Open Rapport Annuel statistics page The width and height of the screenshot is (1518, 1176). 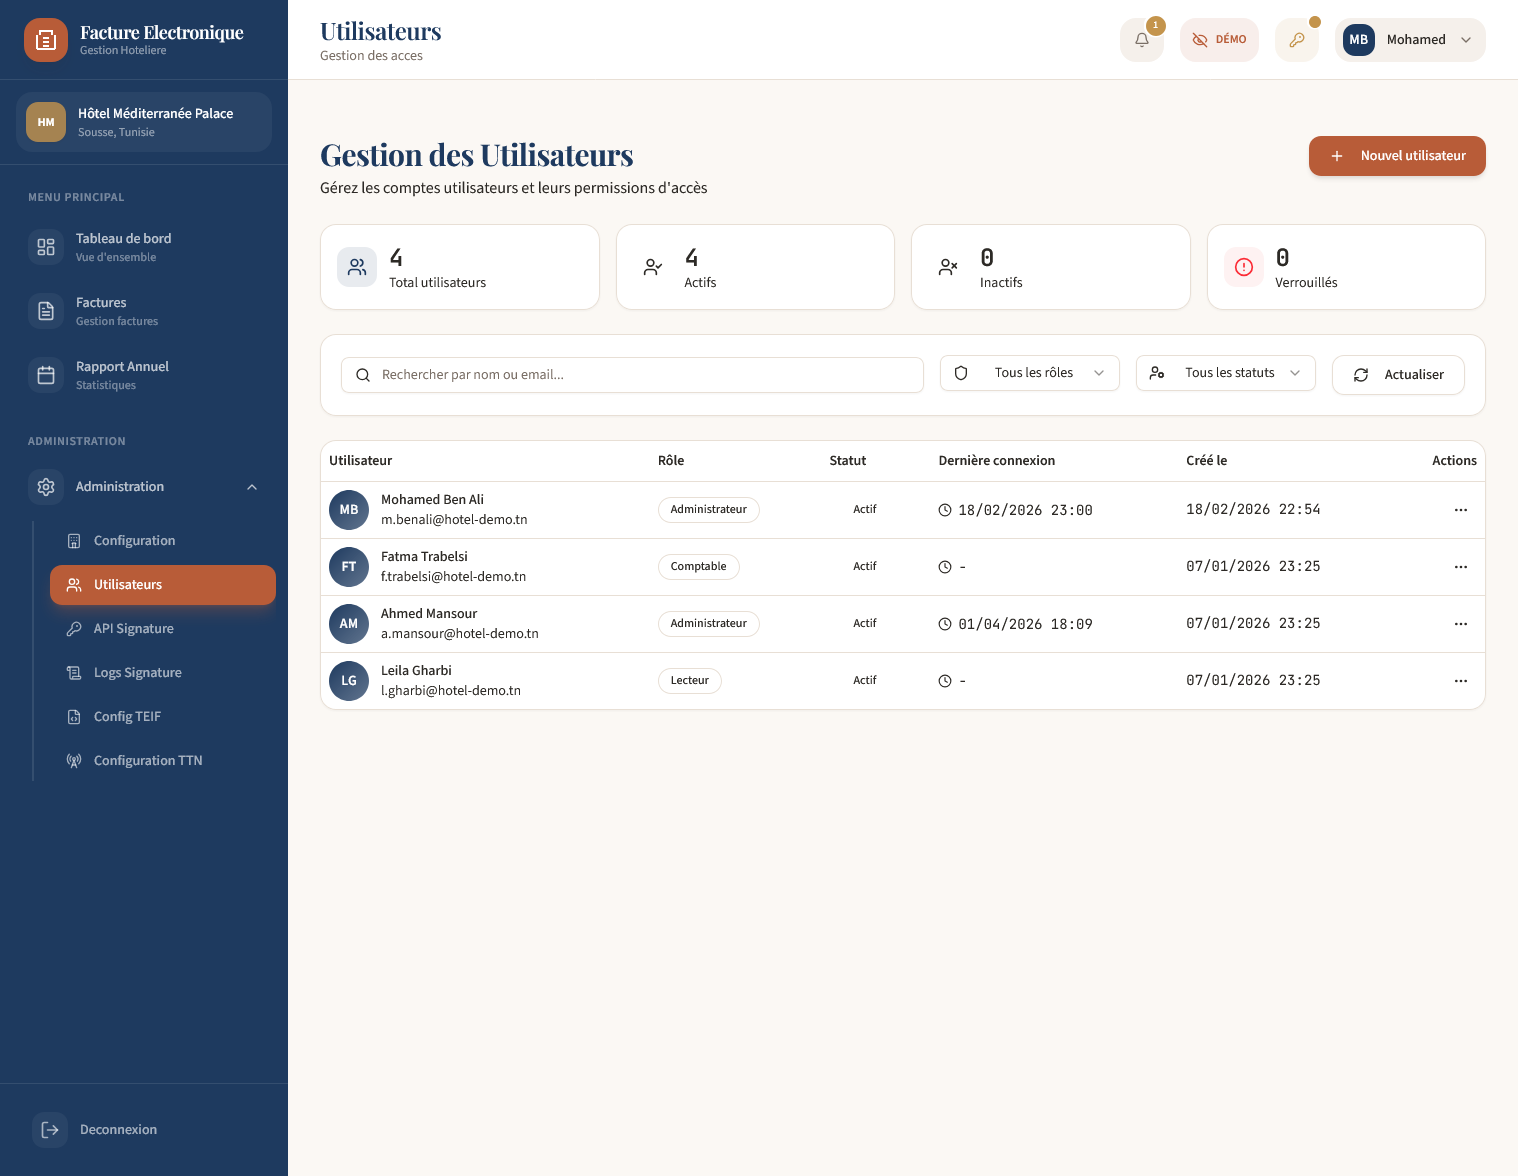(x=122, y=375)
